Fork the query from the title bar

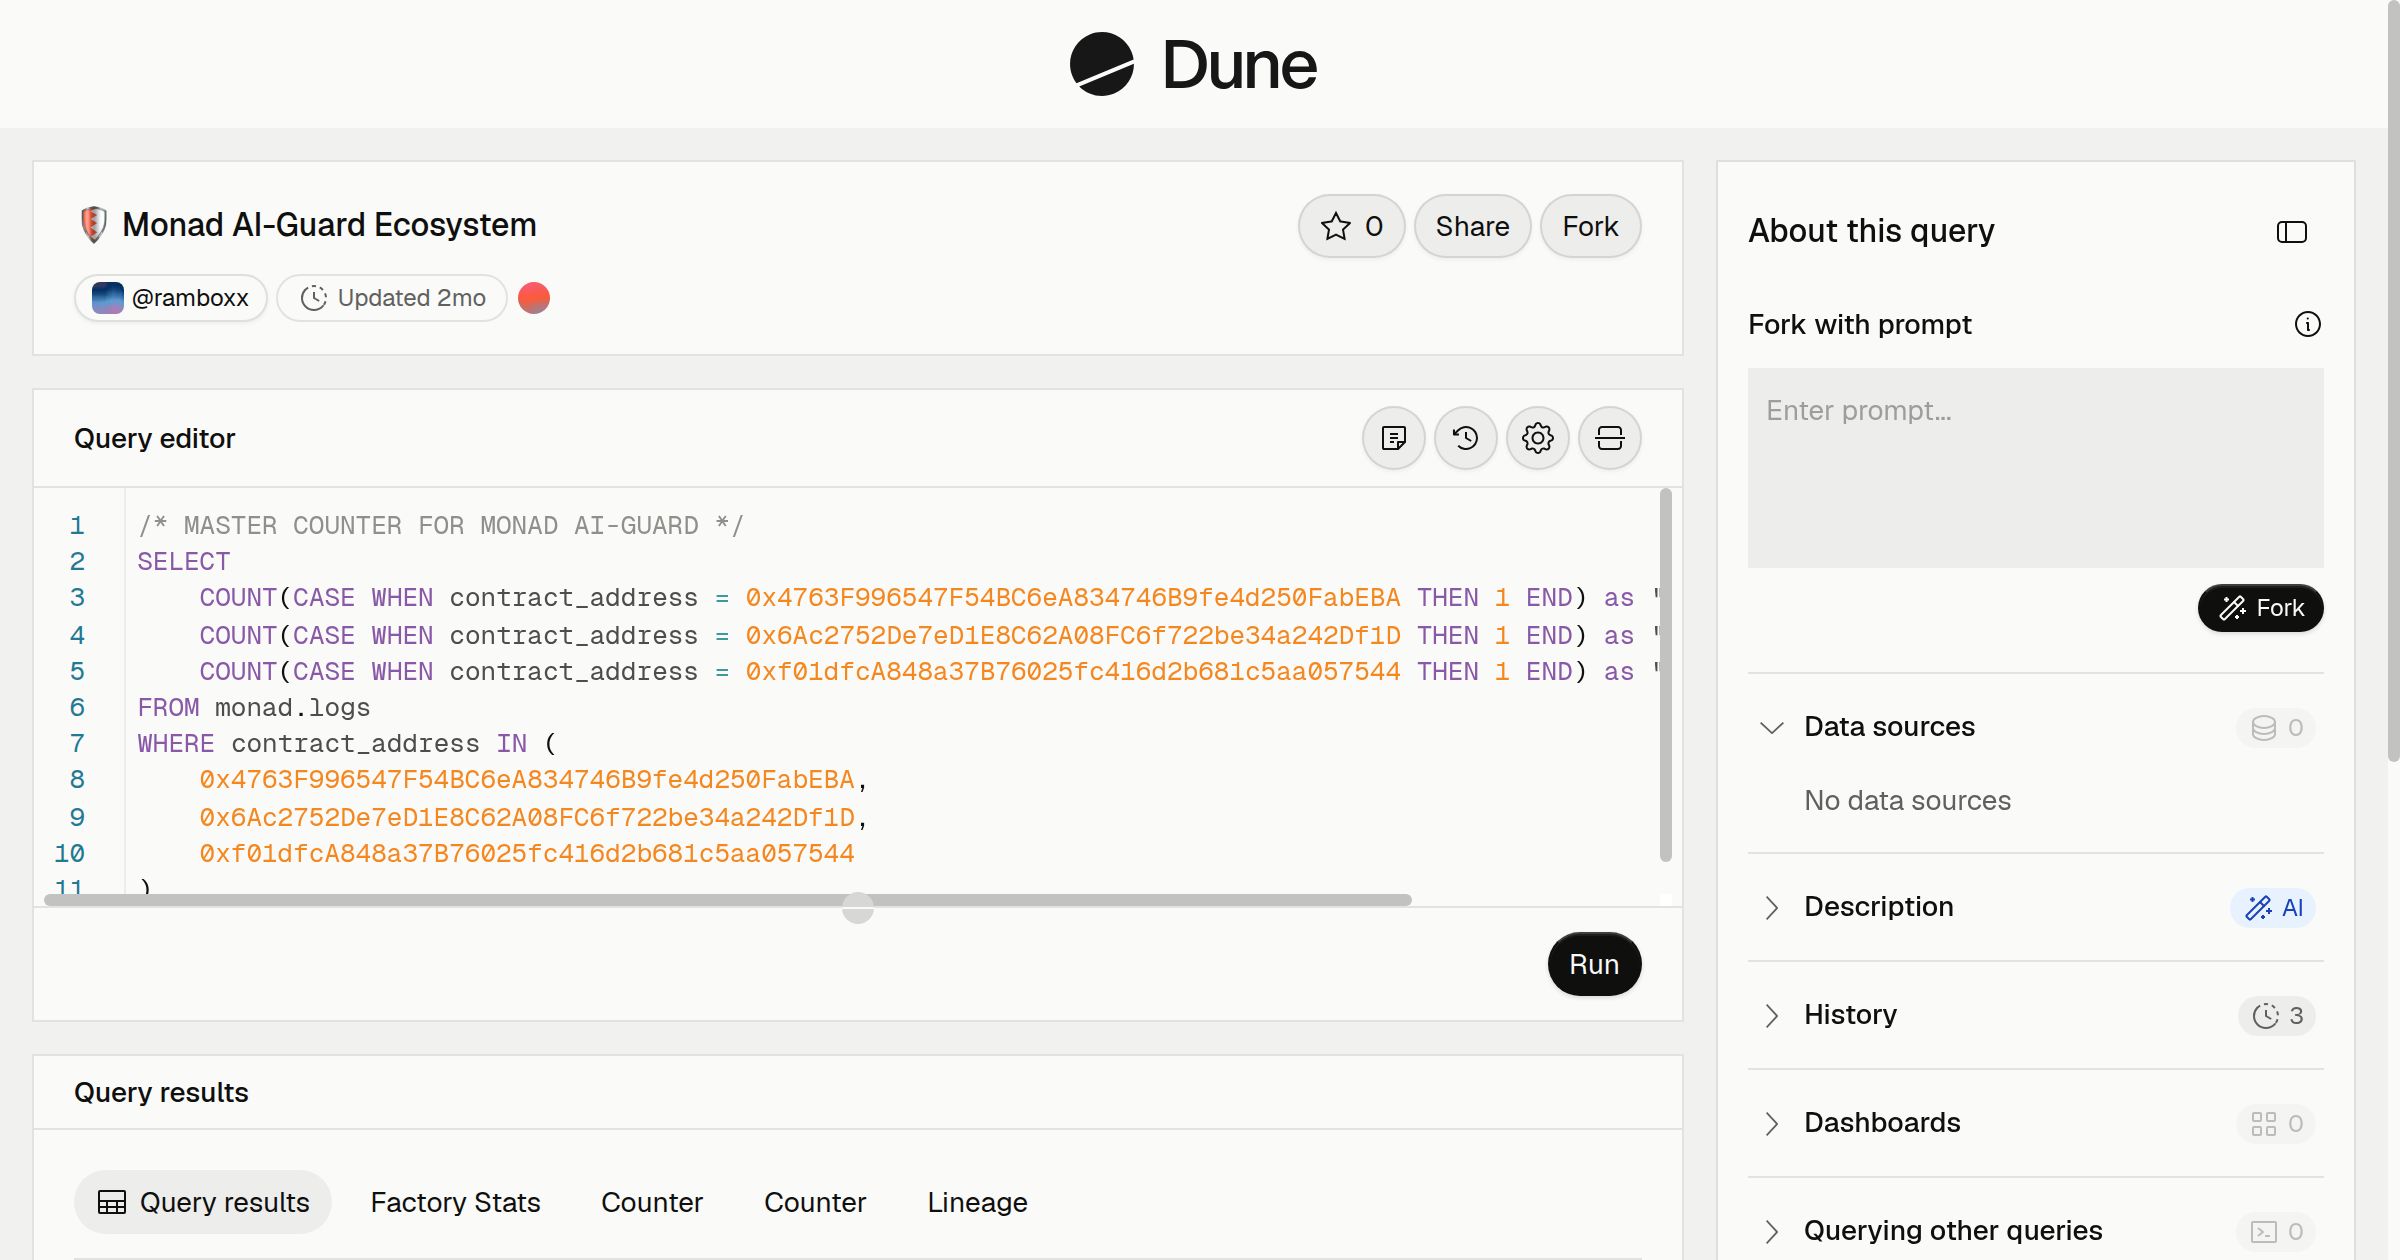click(1590, 226)
